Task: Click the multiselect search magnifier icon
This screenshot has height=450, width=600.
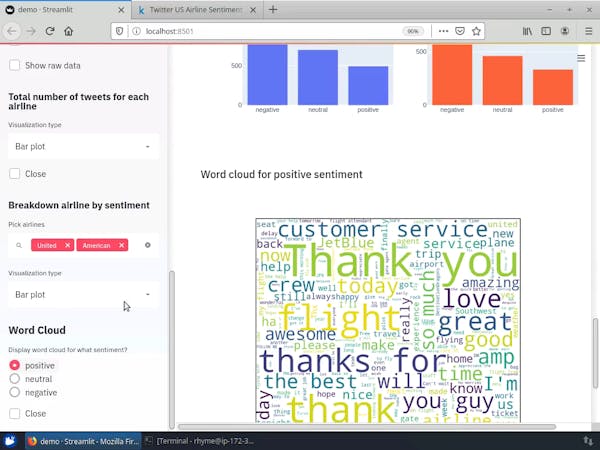Action: (x=19, y=245)
